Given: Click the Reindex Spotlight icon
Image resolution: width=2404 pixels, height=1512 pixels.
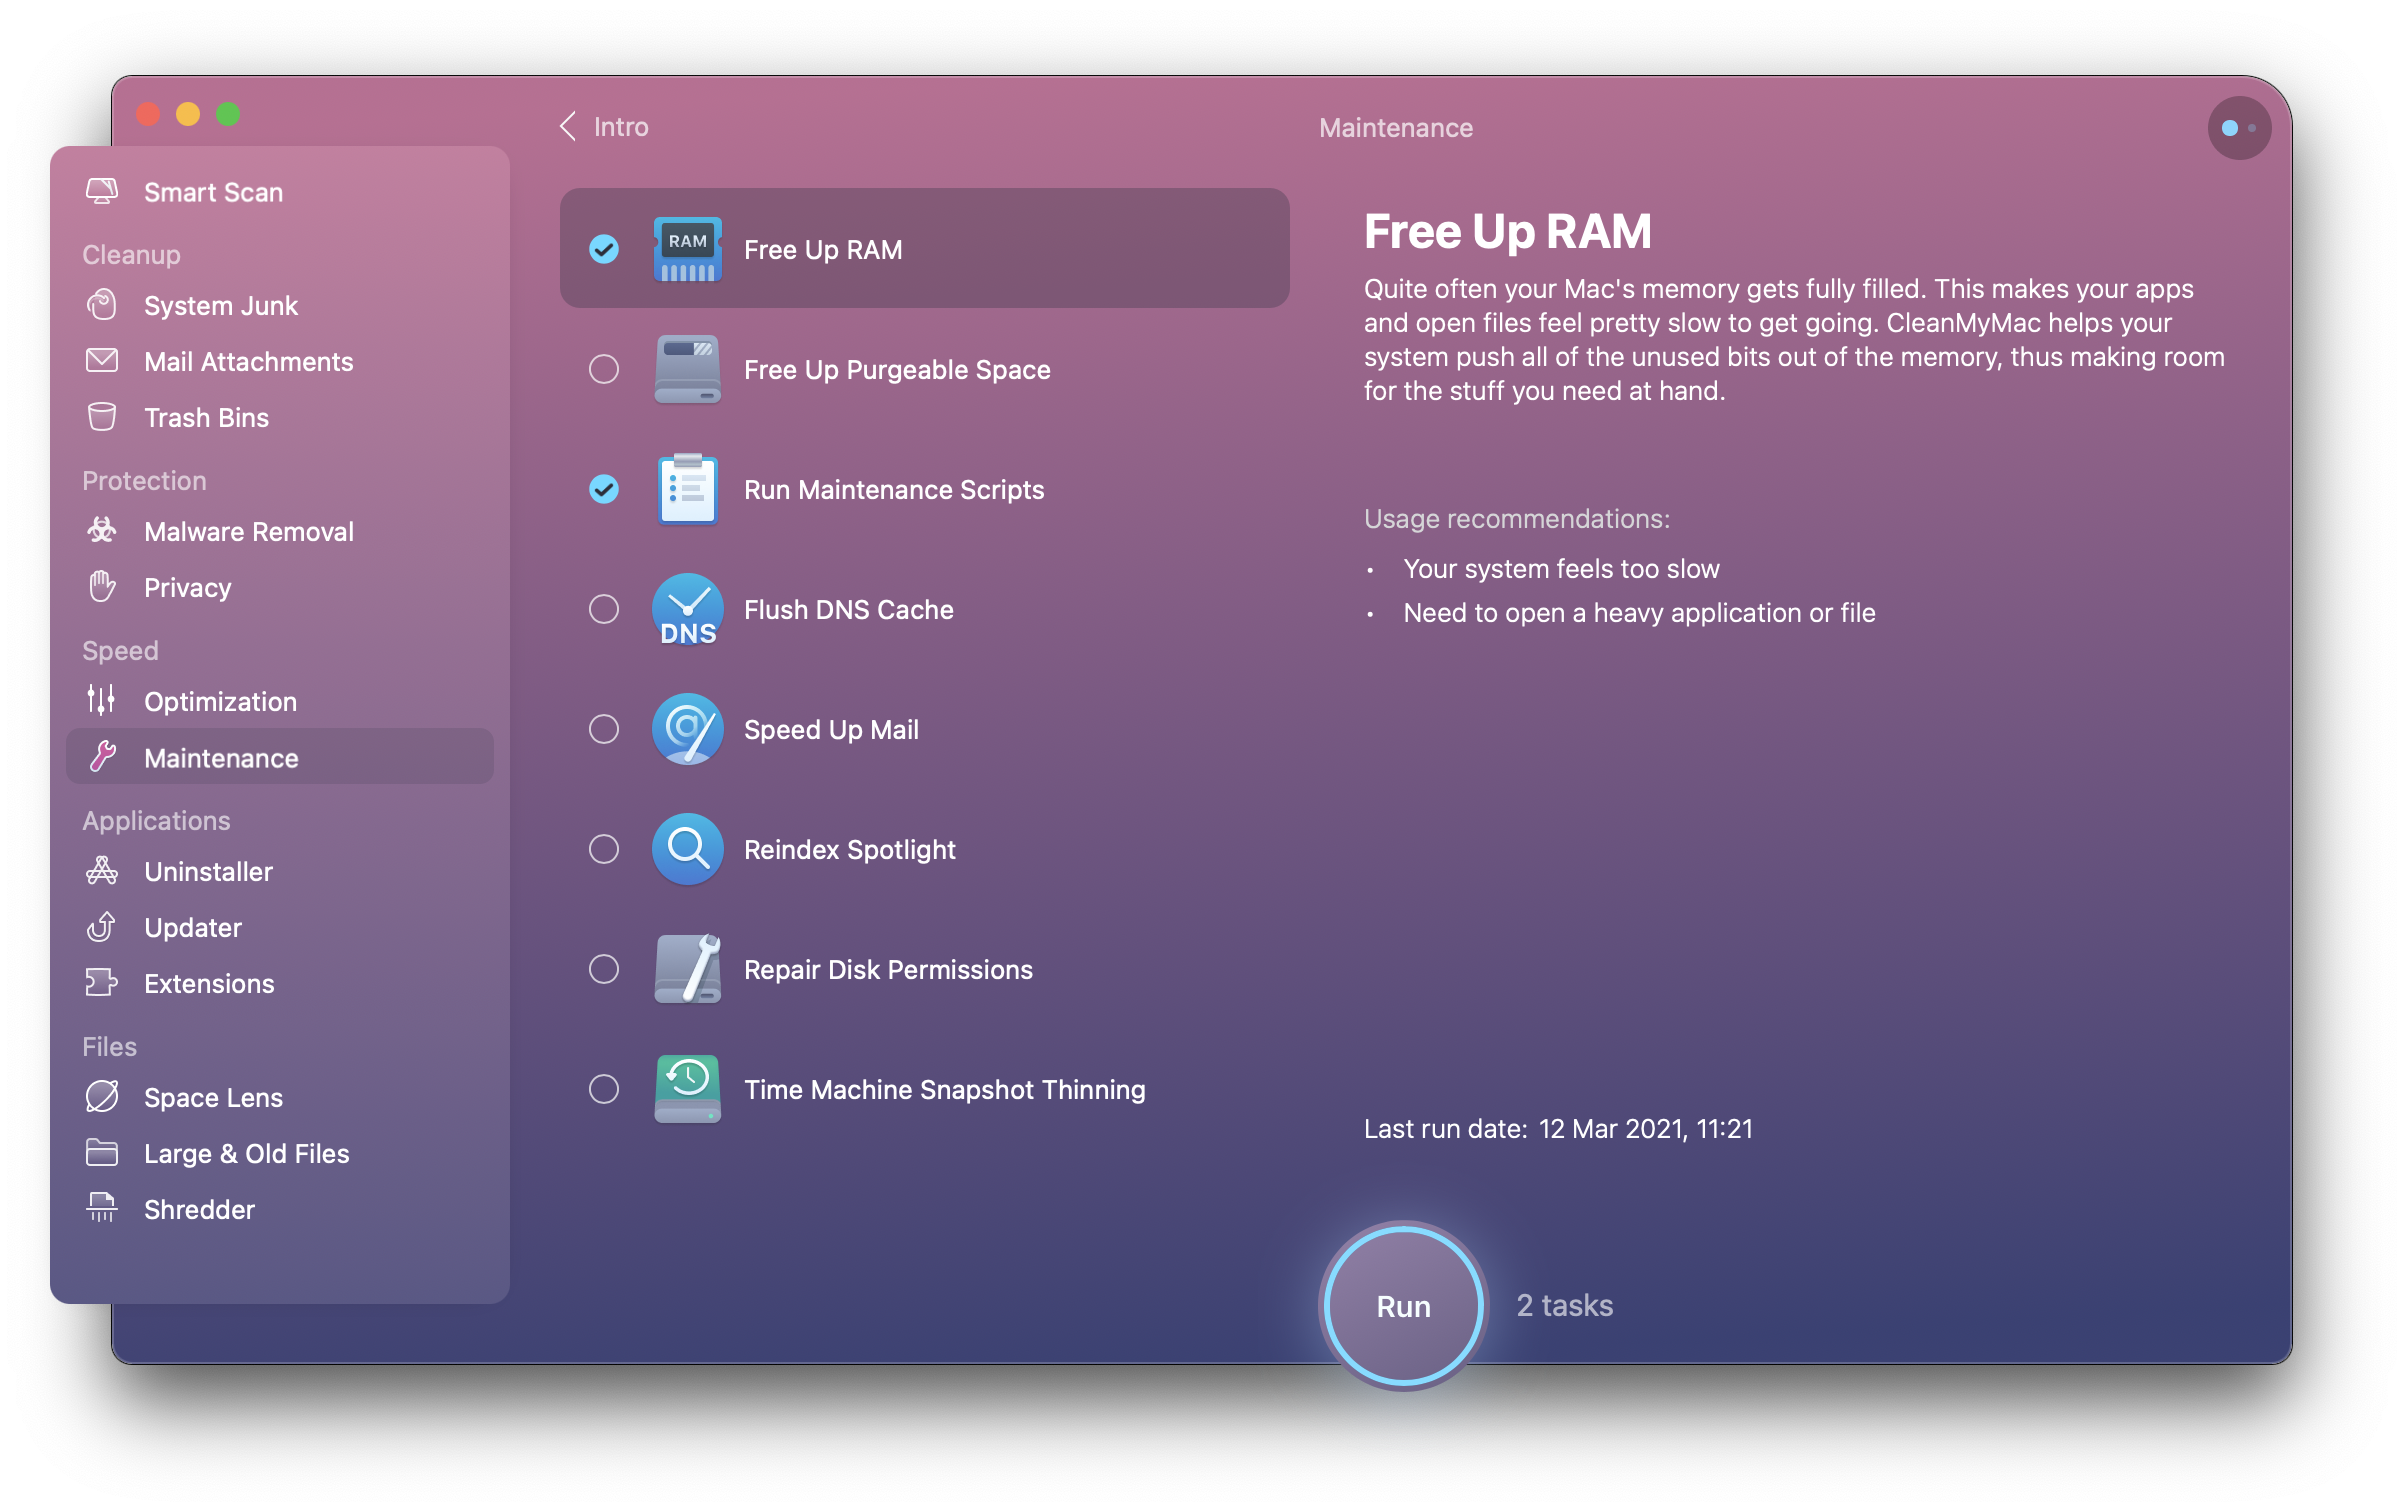Looking at the screenshot, I should click(688, 848).
